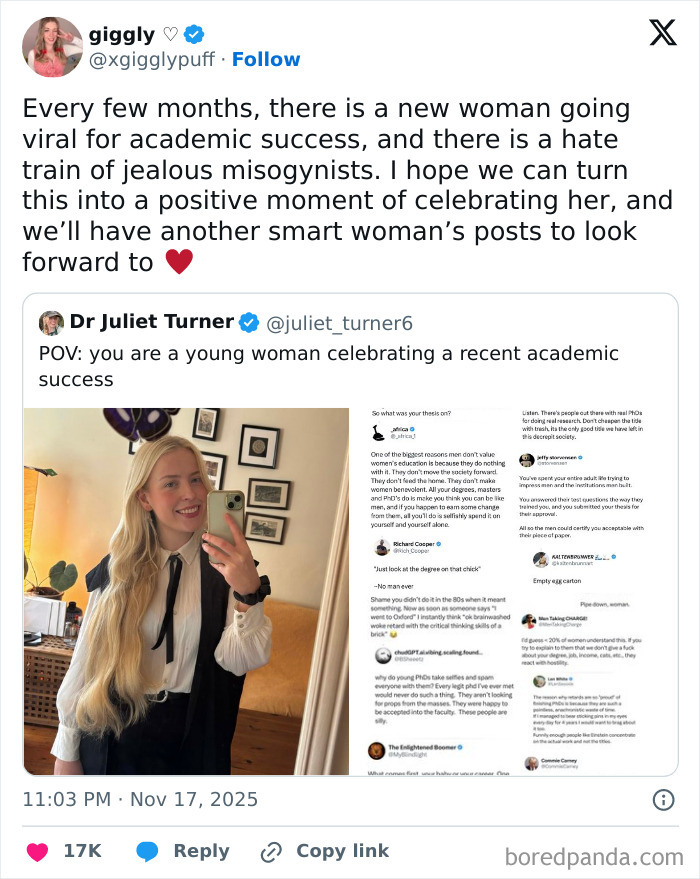Click Dr Juliet Turner's verified badge
This screenshot has width=700, height=879.
pyautogui.click(x=249, y=322)
